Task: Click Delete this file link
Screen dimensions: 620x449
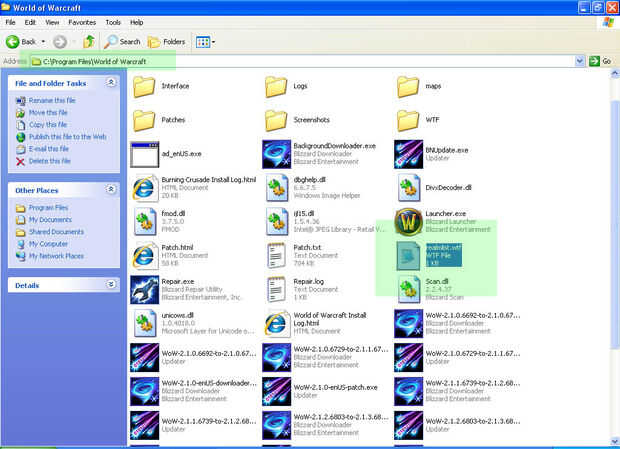Action: coord(49,161)
